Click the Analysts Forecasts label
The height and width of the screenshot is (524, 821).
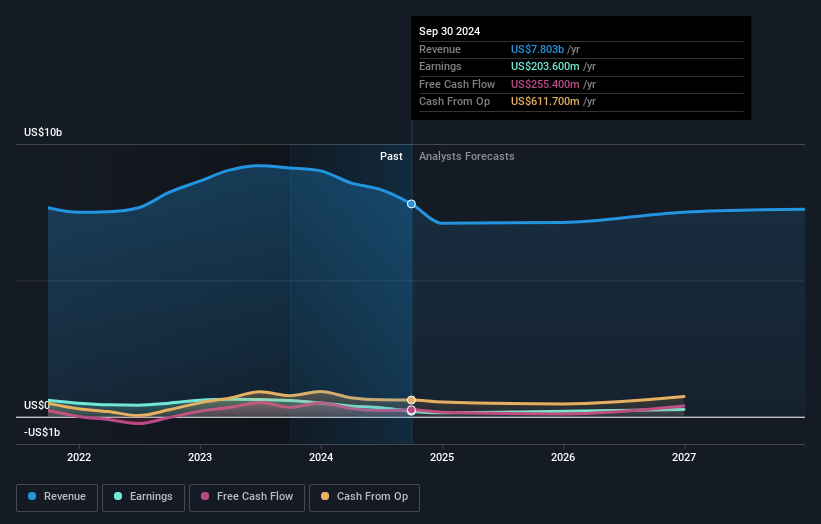[x=467, y=157]
